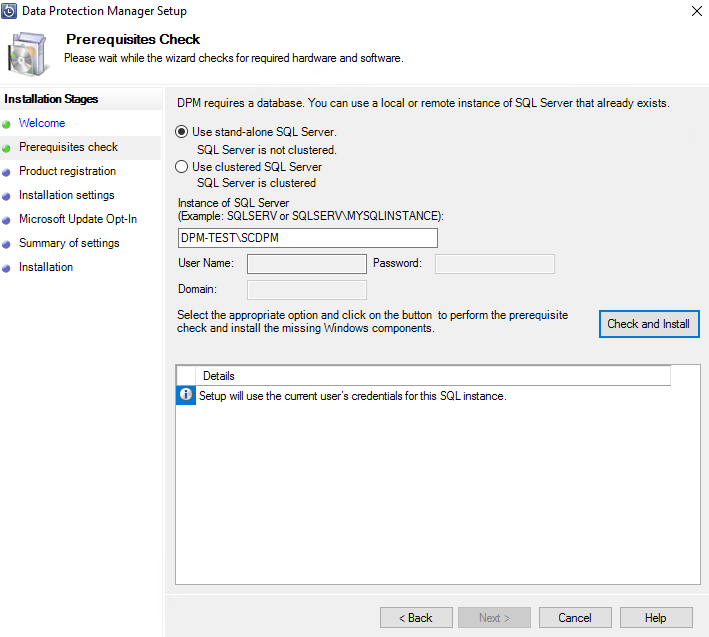Click the green bullet beside Prerequisites check
Viewport: 709px width, 637px height.
[x=6, y=148]
